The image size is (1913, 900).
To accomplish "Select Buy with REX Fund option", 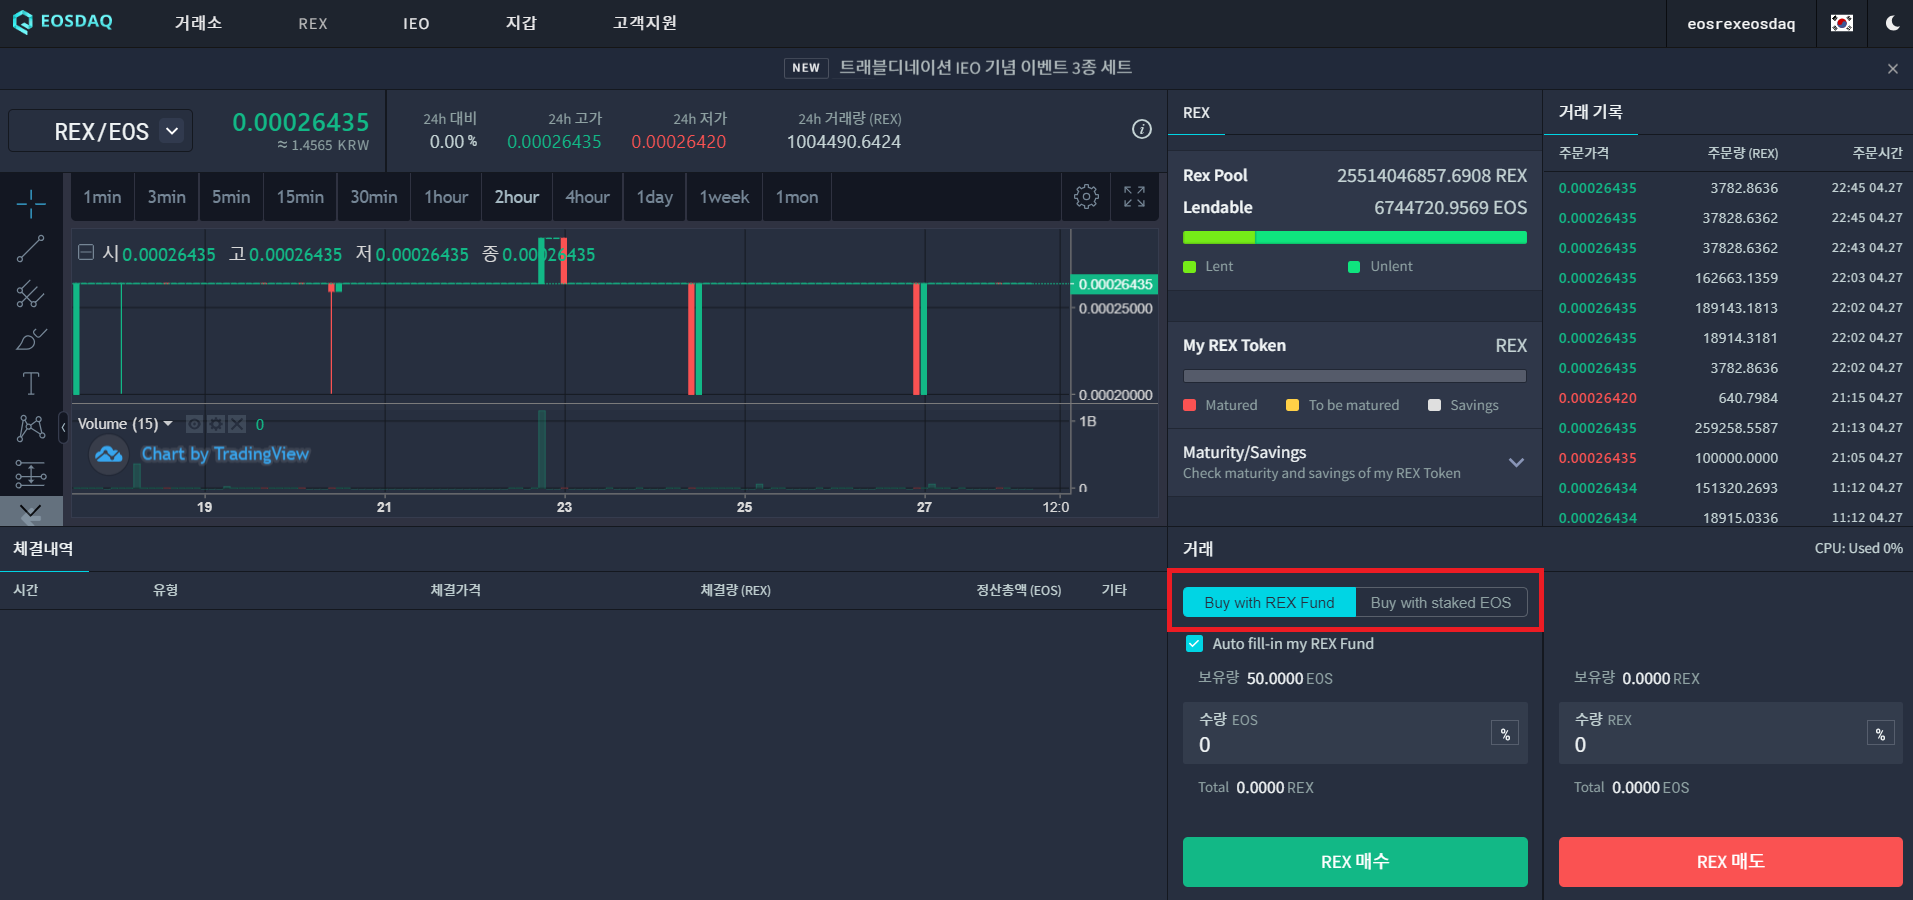I will pos(1269,602).
